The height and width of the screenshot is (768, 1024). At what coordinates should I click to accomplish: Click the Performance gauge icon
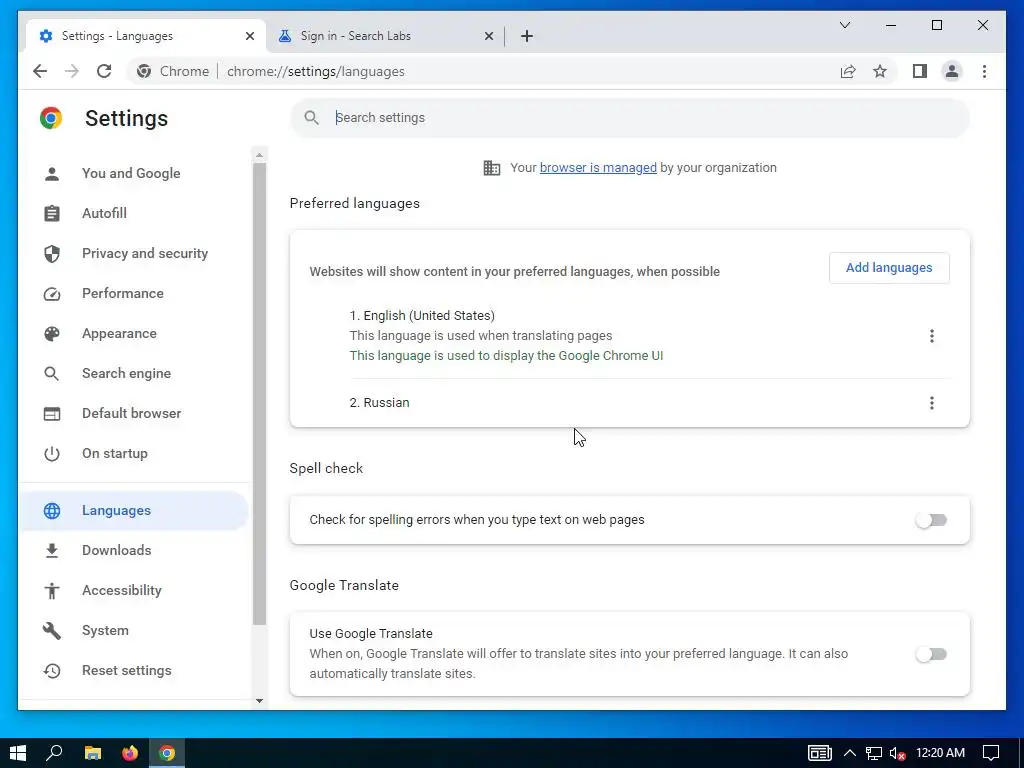(52, 294)
